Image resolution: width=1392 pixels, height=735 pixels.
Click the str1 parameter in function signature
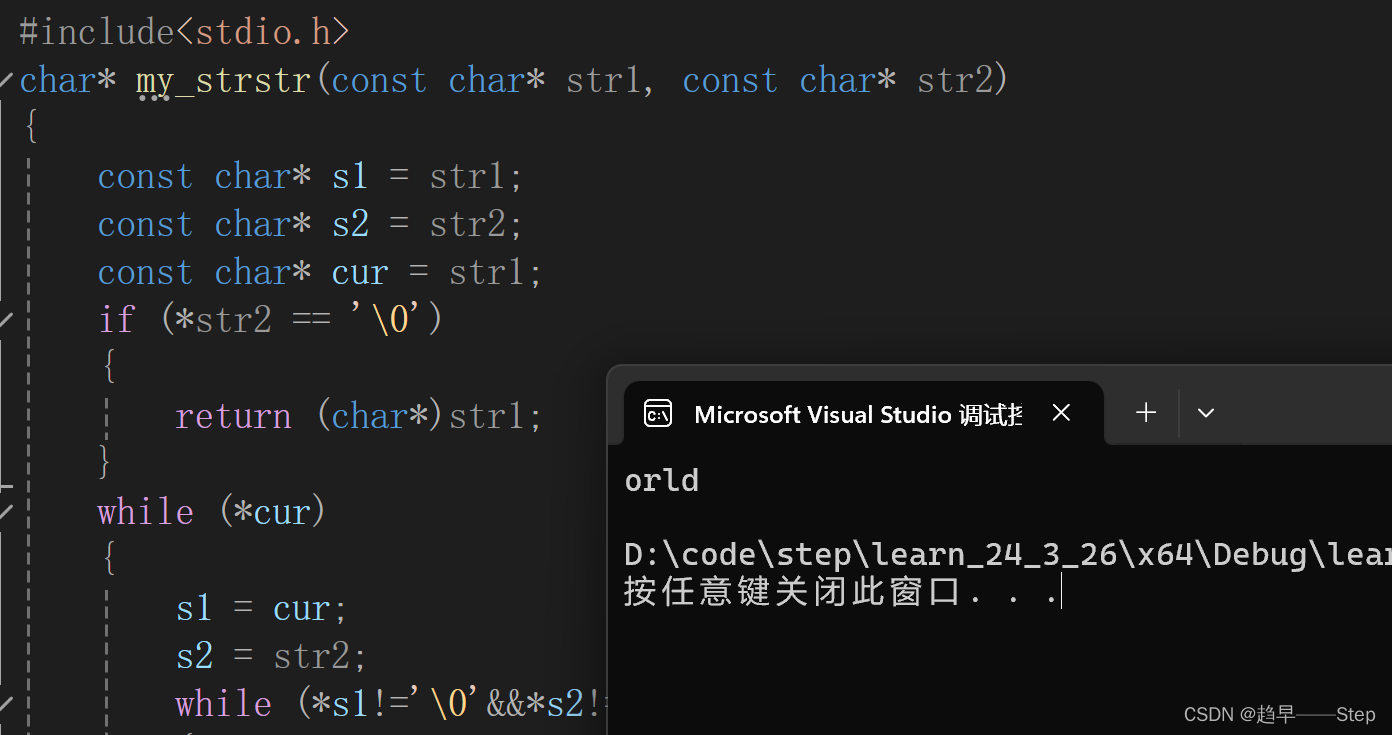604,80
